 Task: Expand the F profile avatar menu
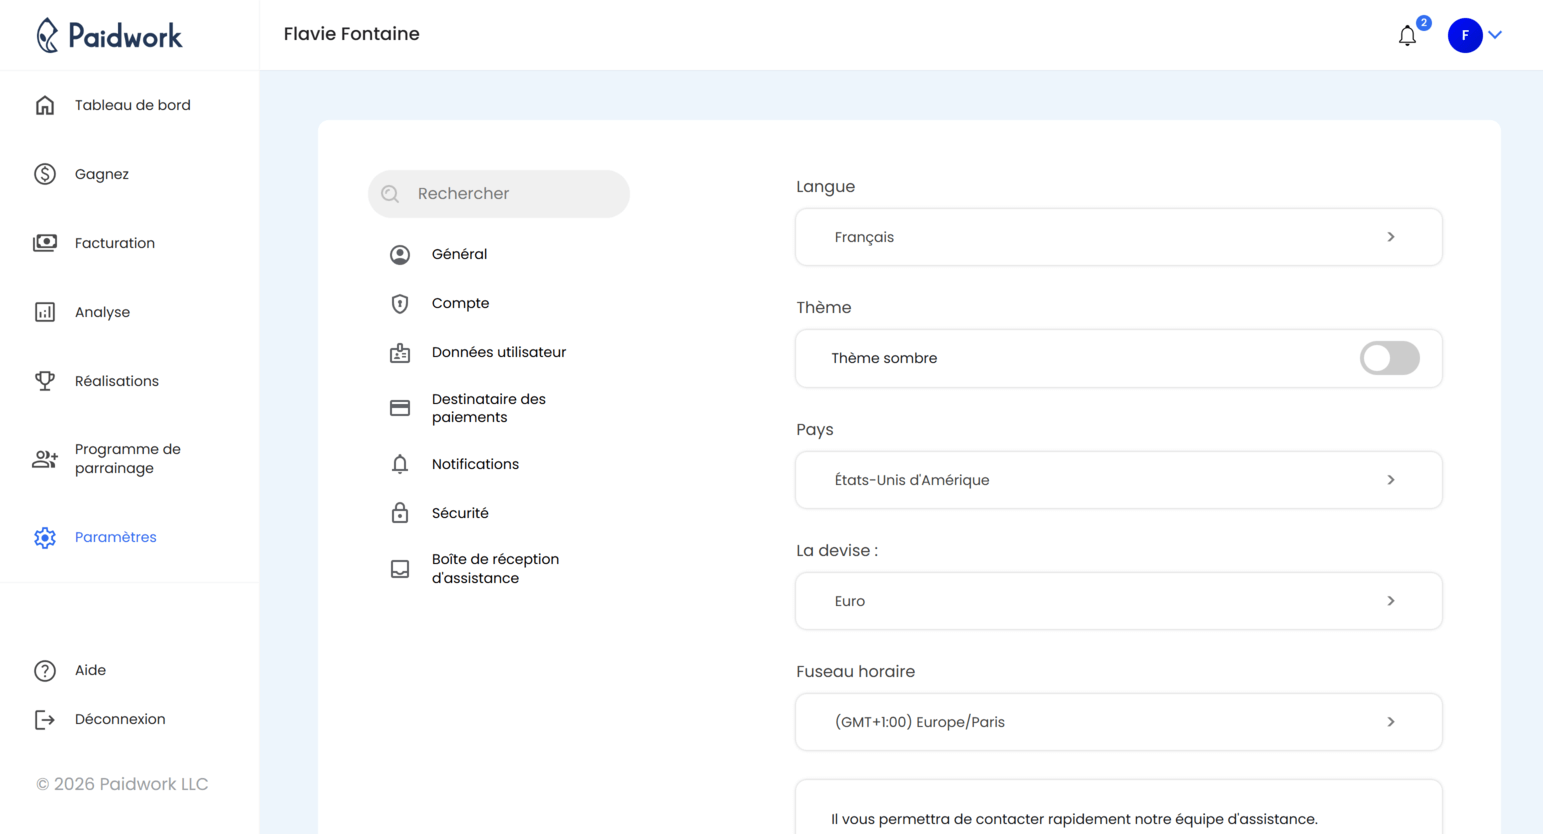coord(1464,35)
